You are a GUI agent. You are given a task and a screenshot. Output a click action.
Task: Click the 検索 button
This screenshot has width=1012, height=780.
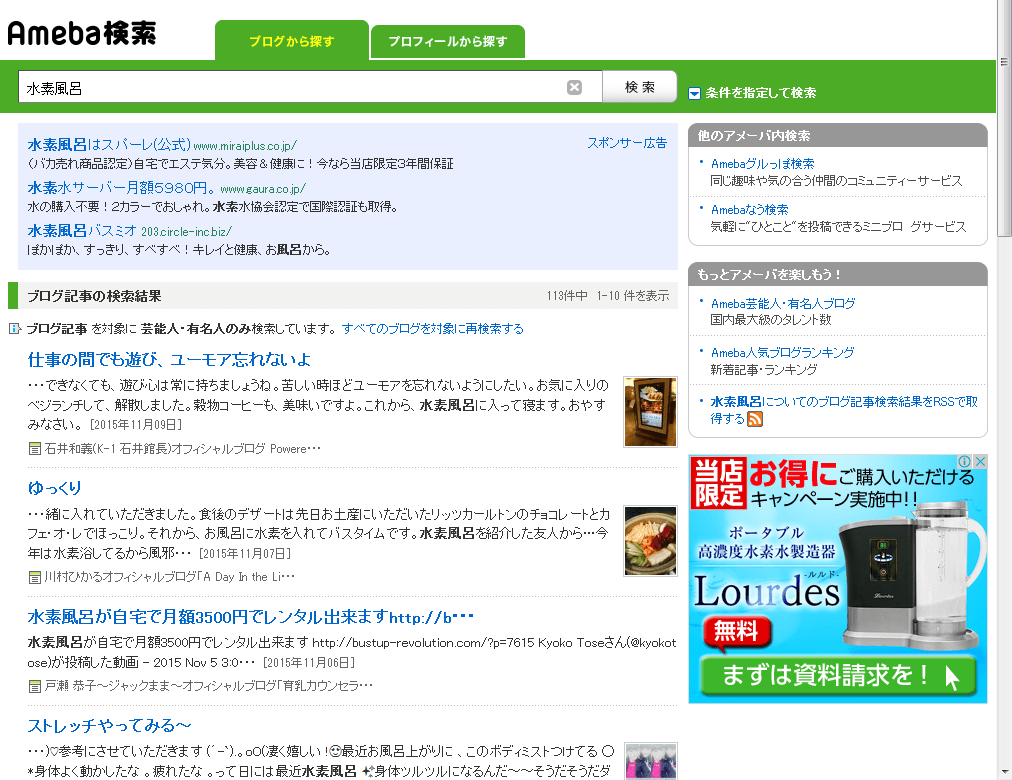pos(640,87)
